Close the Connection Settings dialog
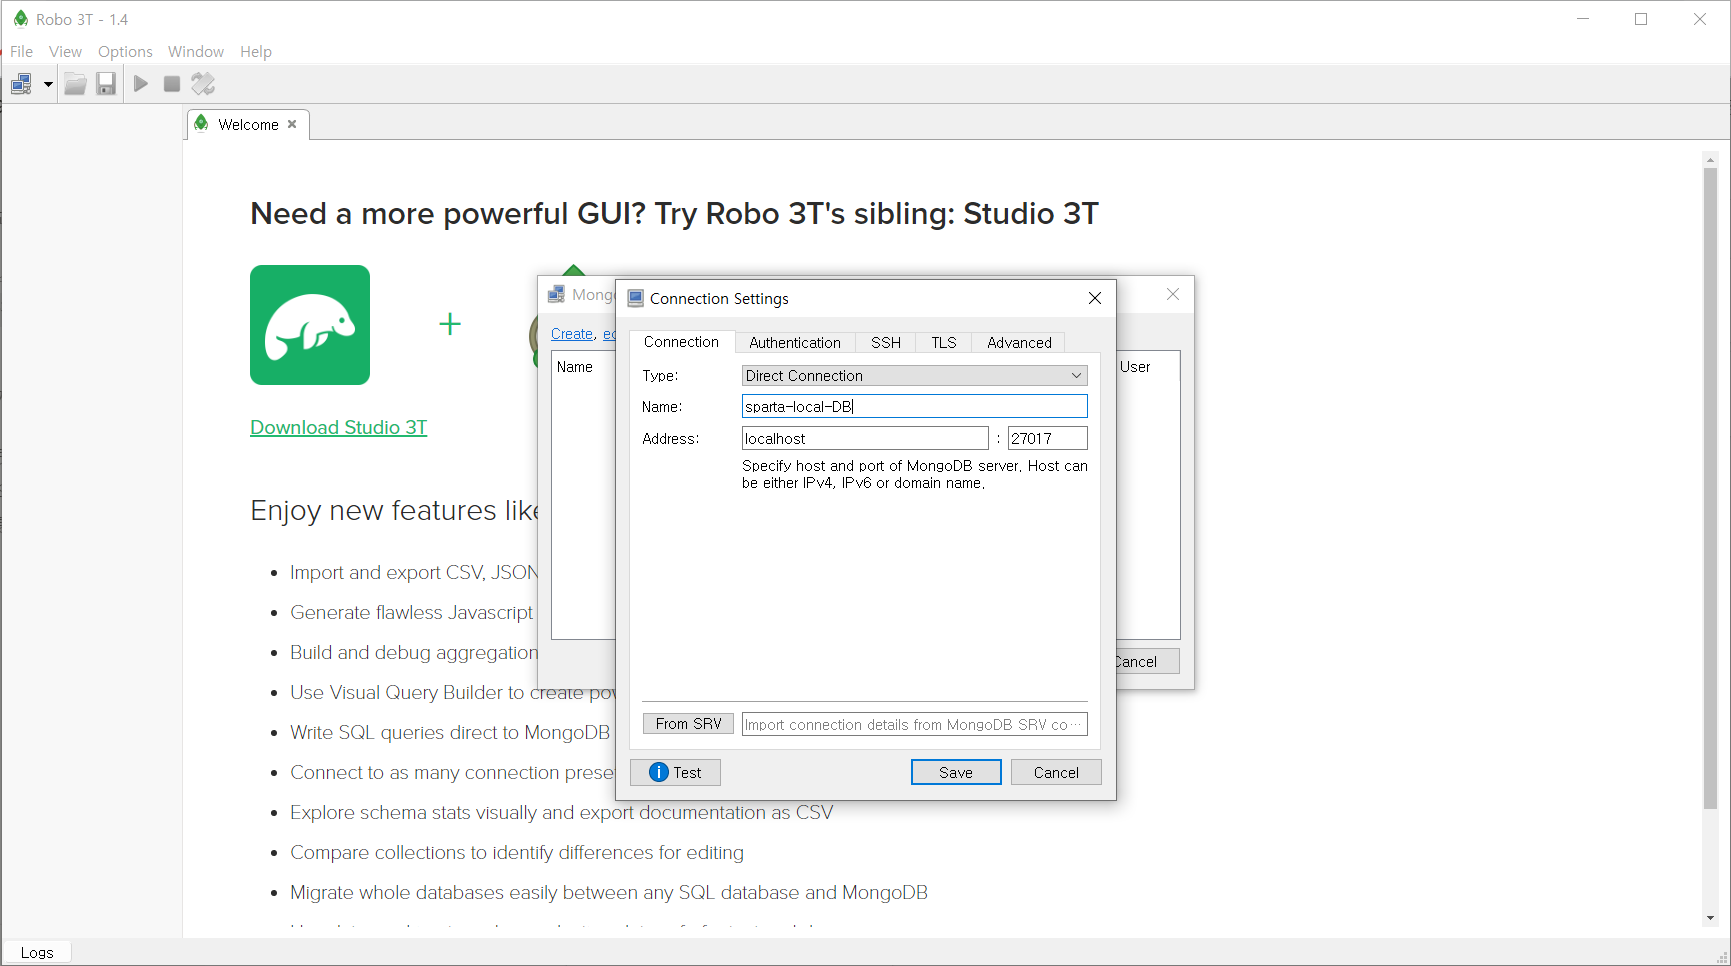This screenshot has width=1731, height=966. coord(1095,298)
